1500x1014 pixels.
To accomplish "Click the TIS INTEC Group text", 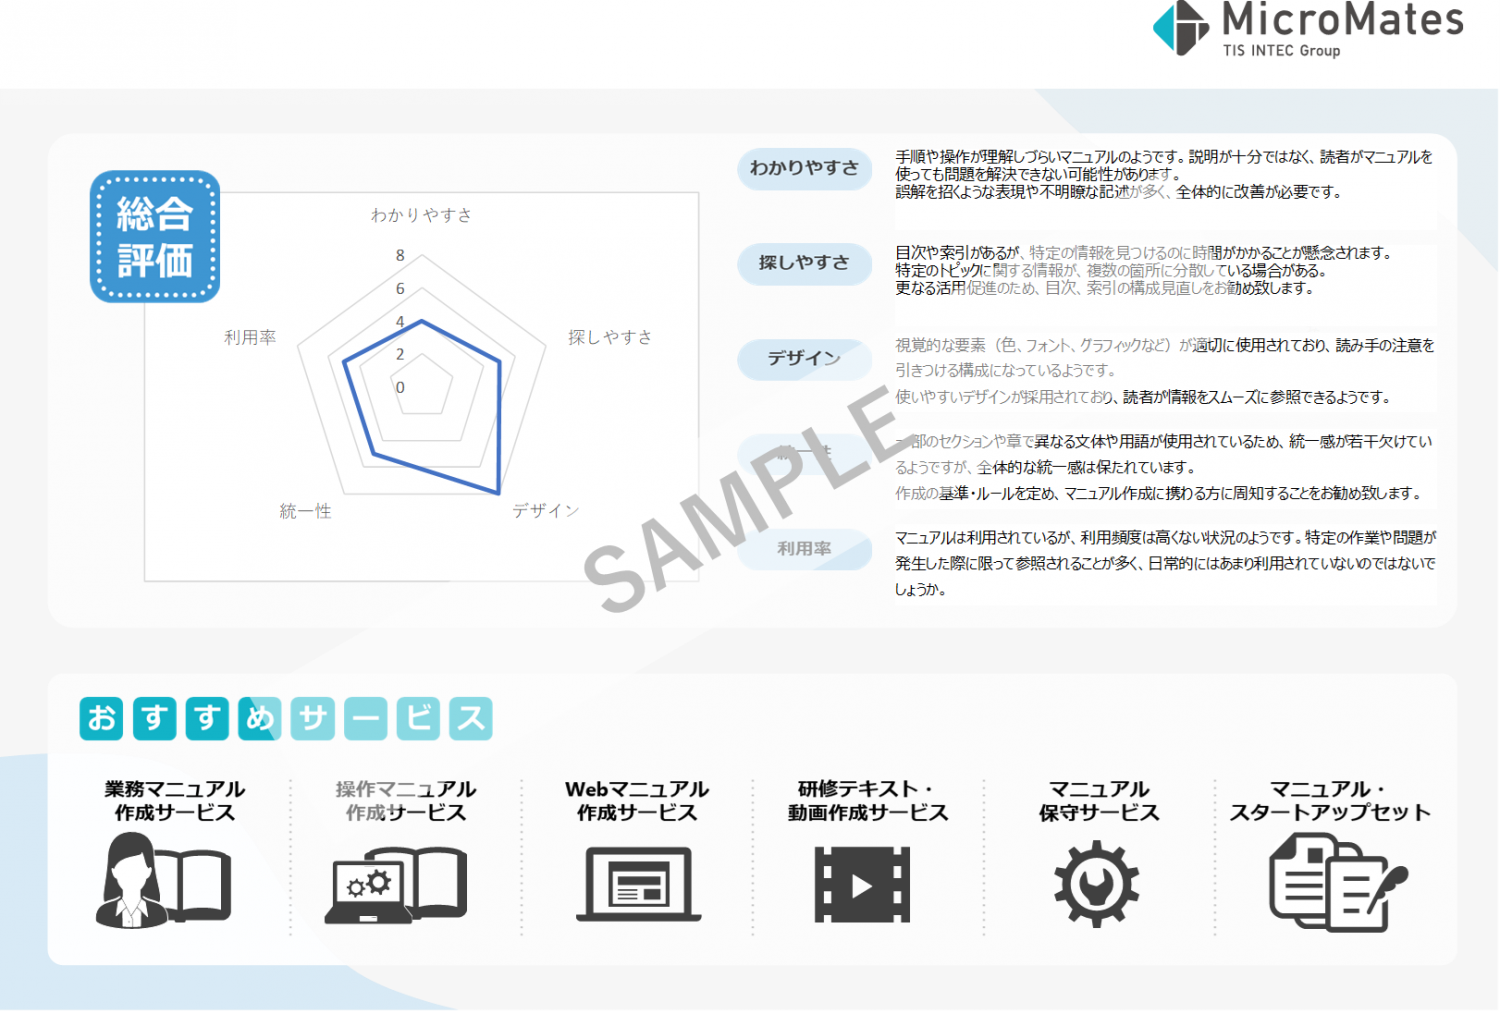I will tap(1281, 50).
